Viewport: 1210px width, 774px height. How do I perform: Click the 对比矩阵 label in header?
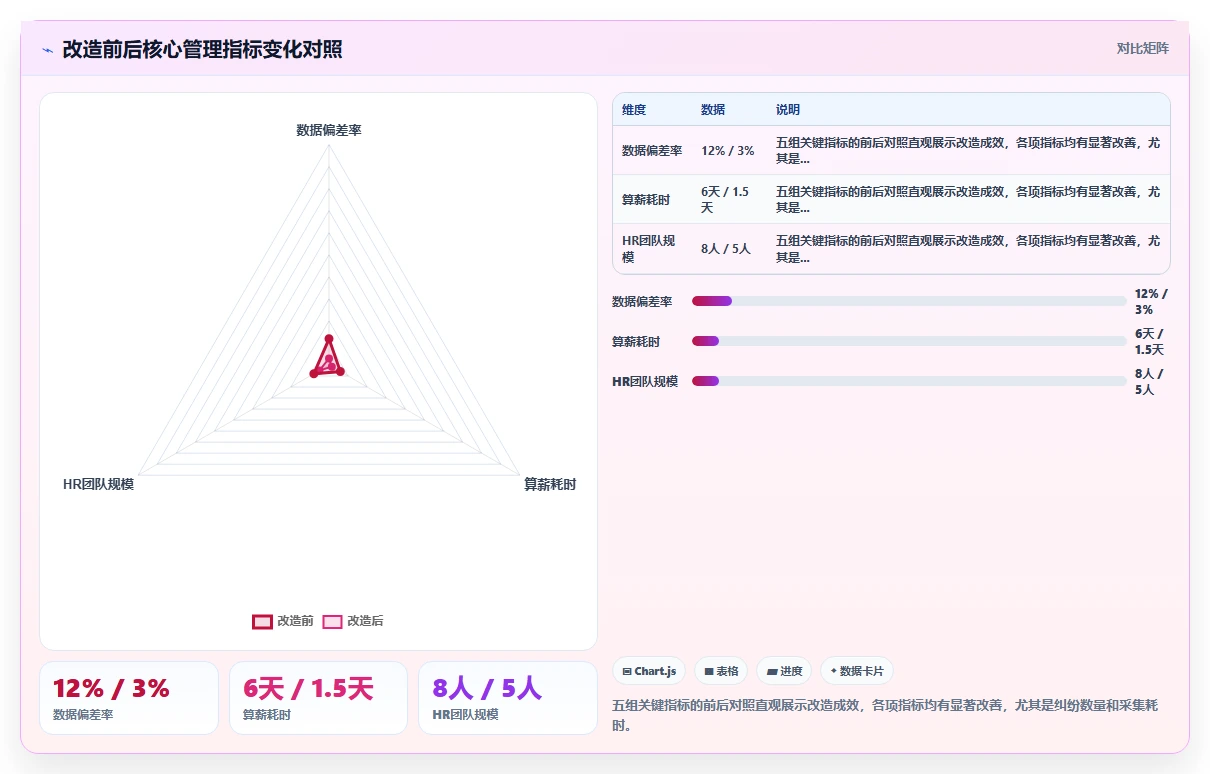pos(1142,48)
